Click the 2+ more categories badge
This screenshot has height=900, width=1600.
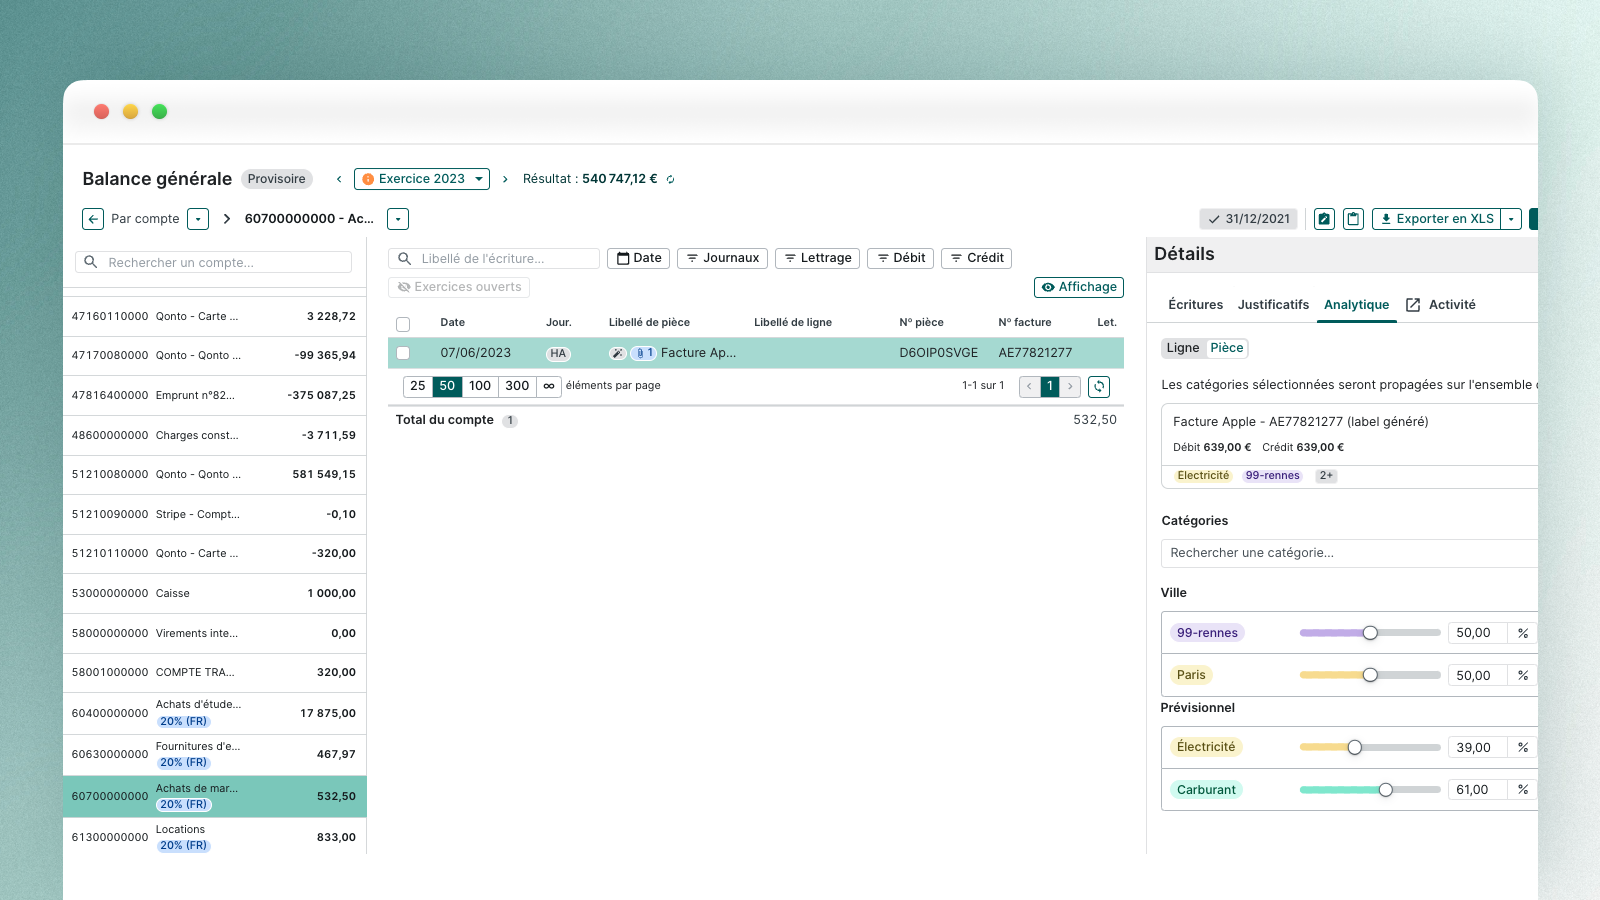pos(1326,476)
